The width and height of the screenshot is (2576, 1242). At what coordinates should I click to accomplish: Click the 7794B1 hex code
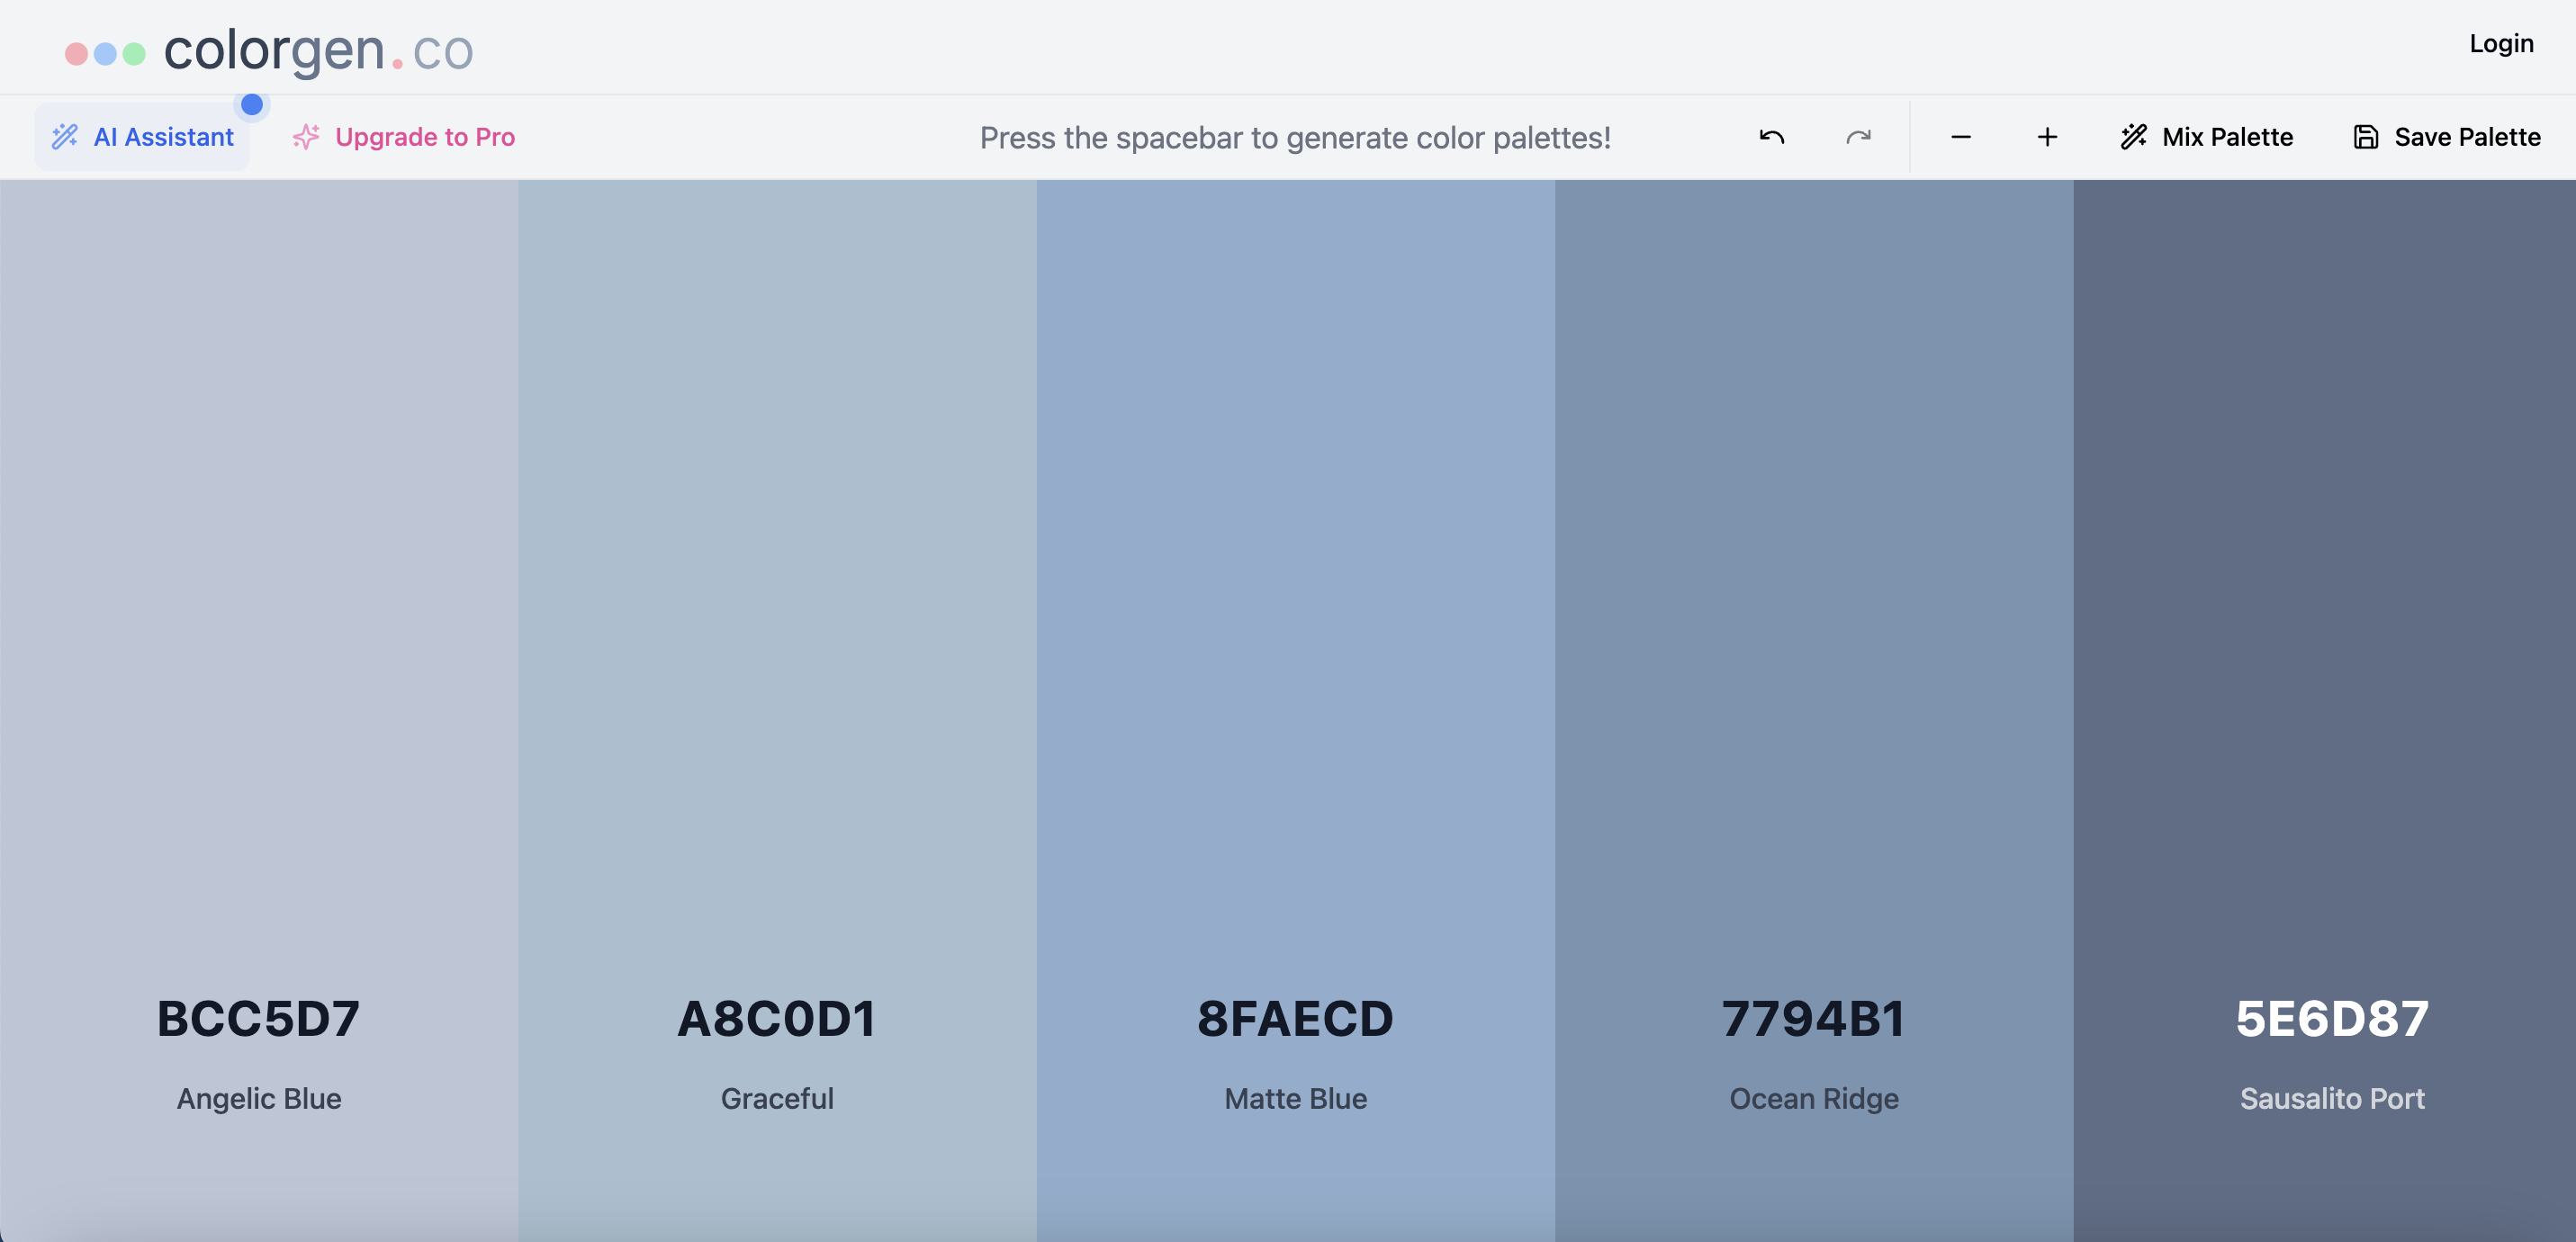click(x=1813, y=1019)
